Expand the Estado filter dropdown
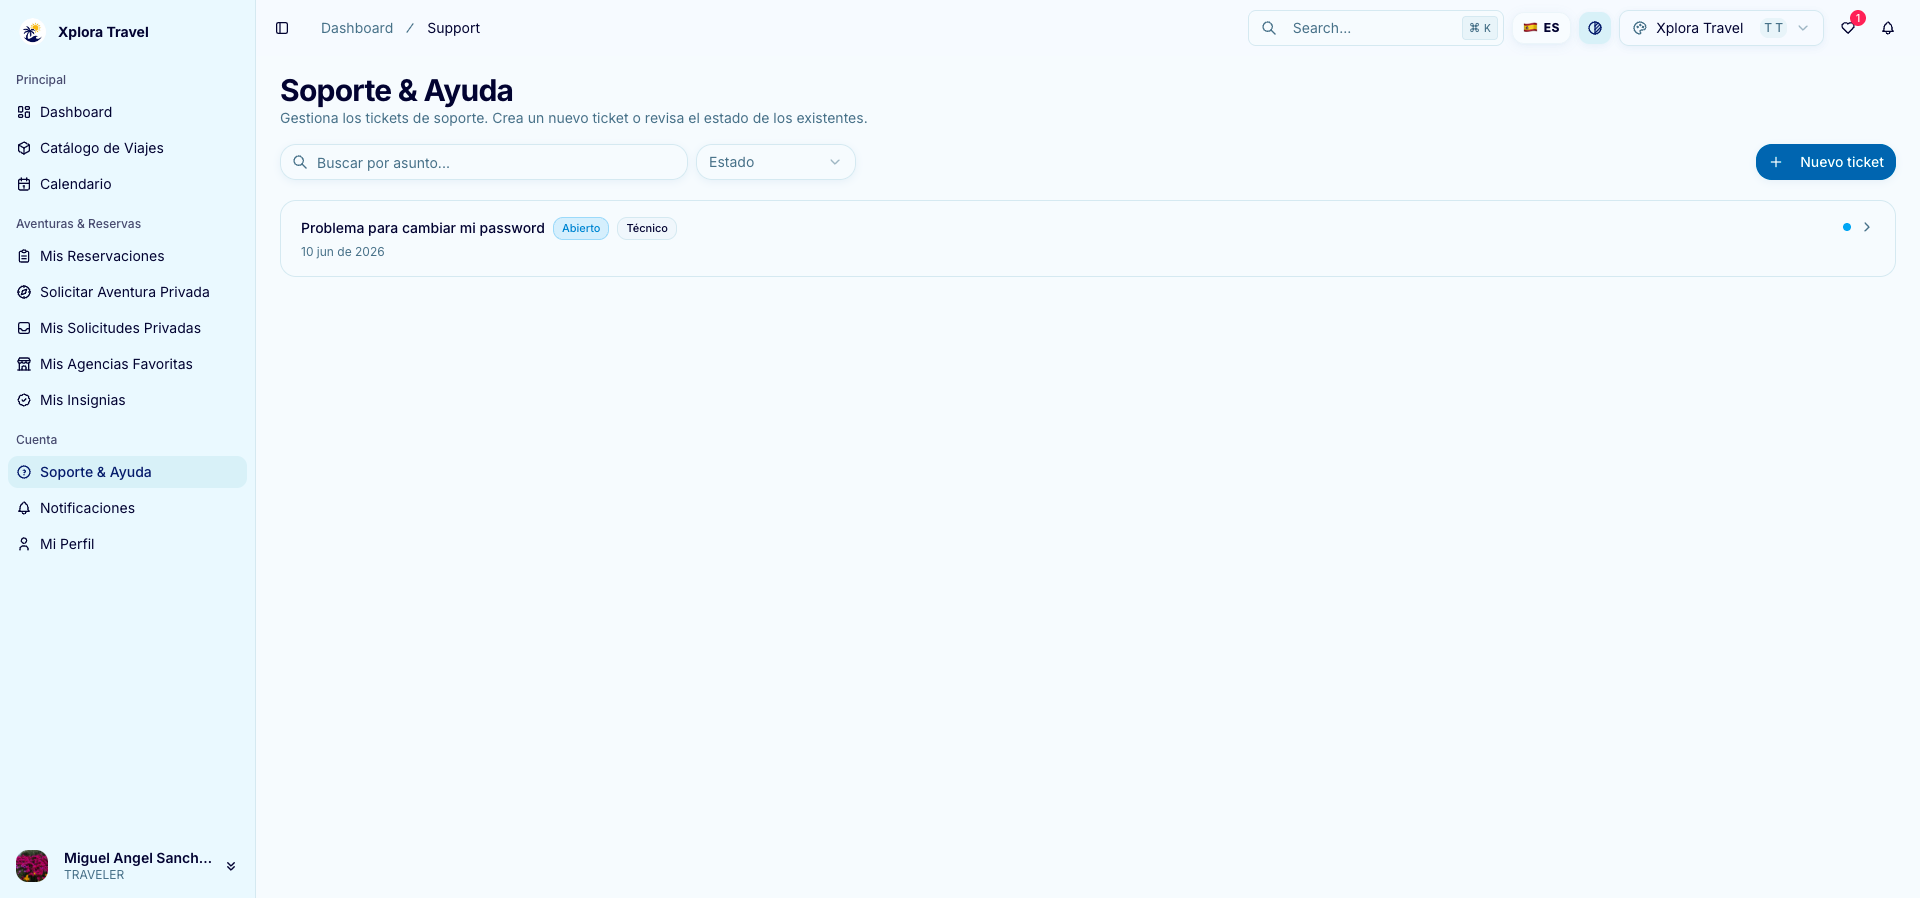This screenshot has width=1920, height=898. [776, 162]
